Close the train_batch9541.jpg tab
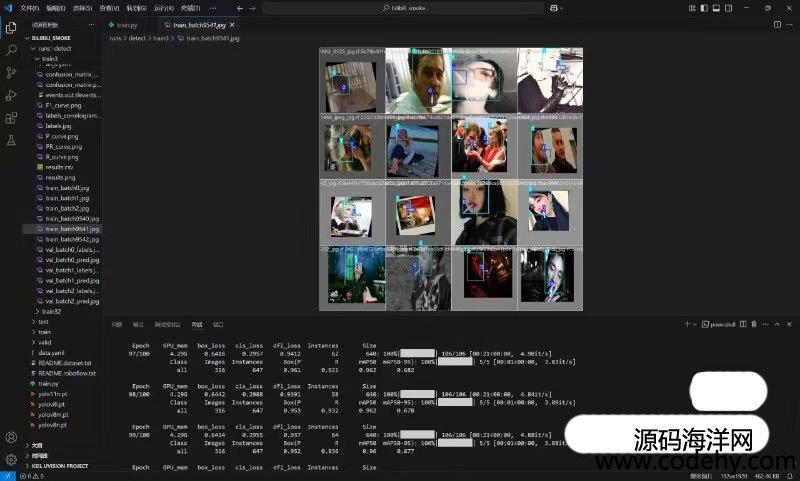The height and width of the screenshot is (481, 800). [x=233, y=24]
